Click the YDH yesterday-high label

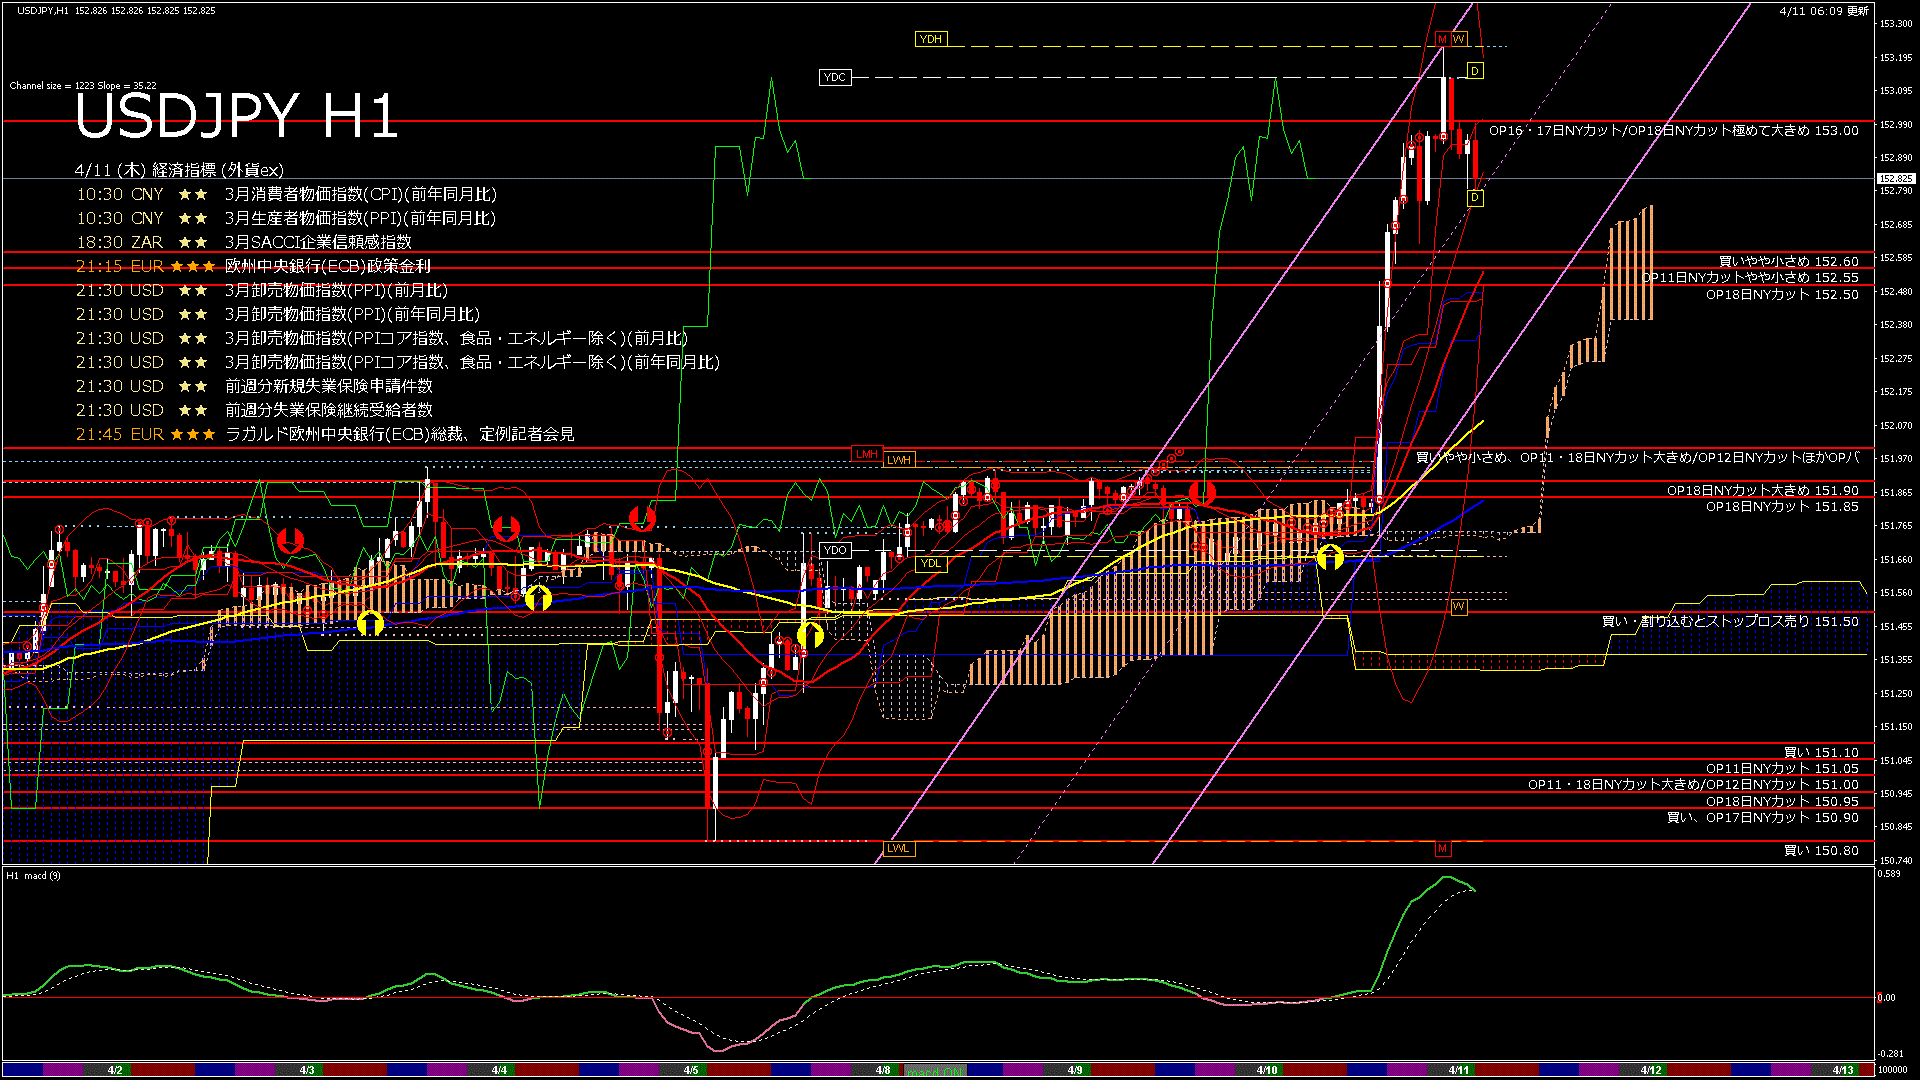click(x=930, y=39)
